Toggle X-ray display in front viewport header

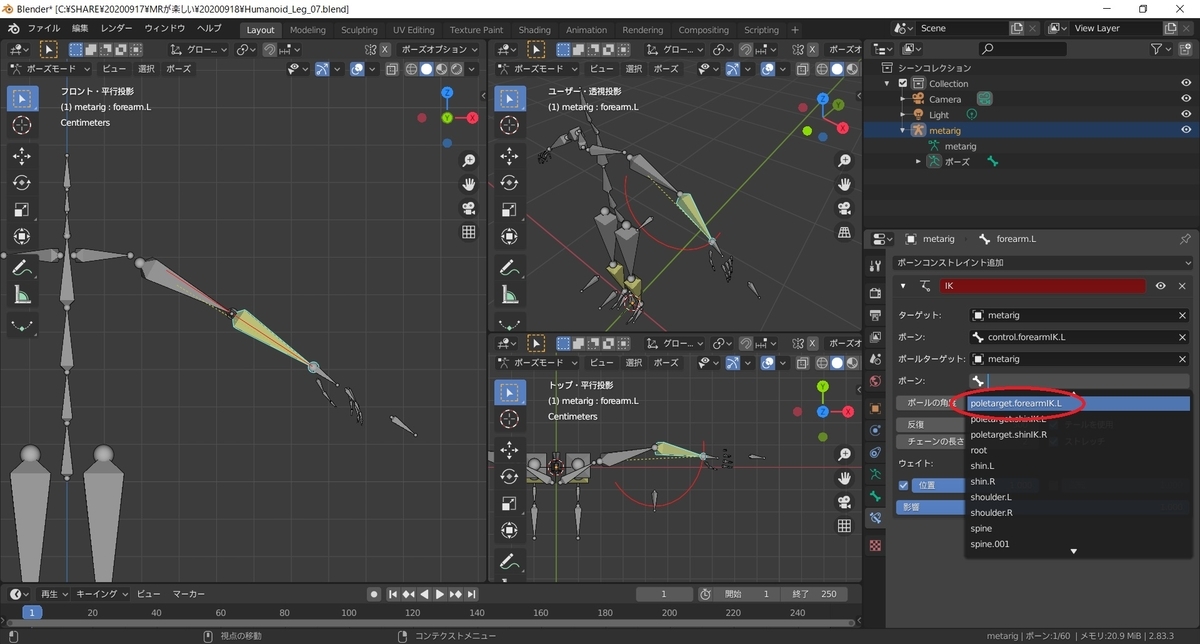pos(391,69)
